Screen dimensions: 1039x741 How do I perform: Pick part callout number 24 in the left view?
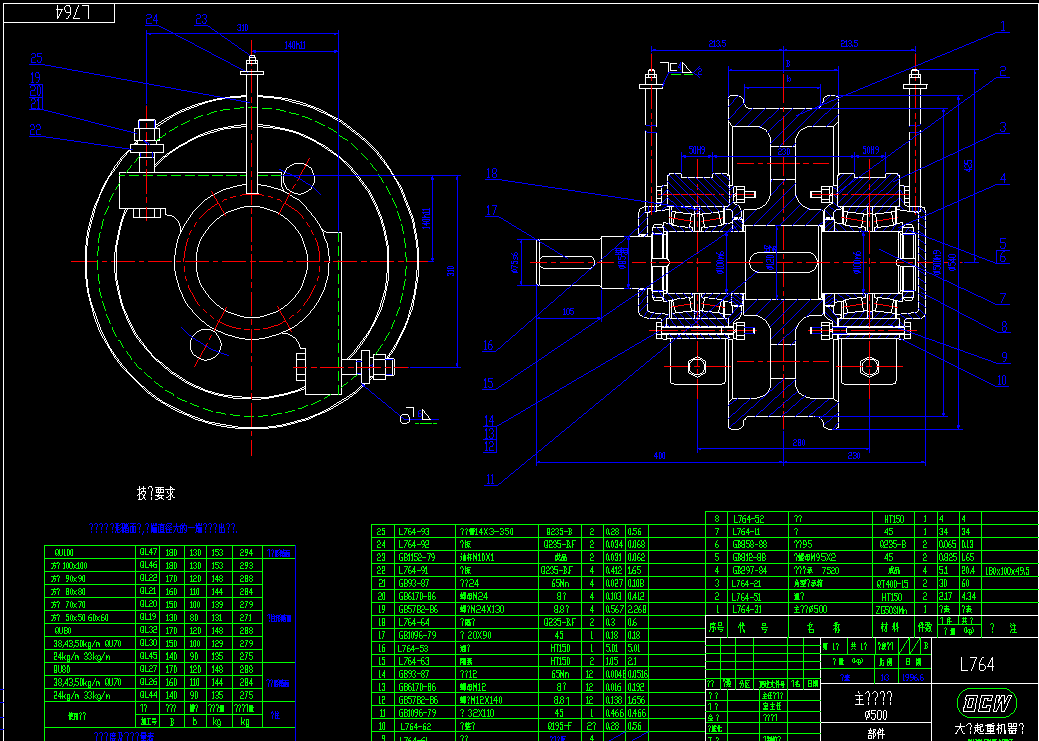pos(152,19)
